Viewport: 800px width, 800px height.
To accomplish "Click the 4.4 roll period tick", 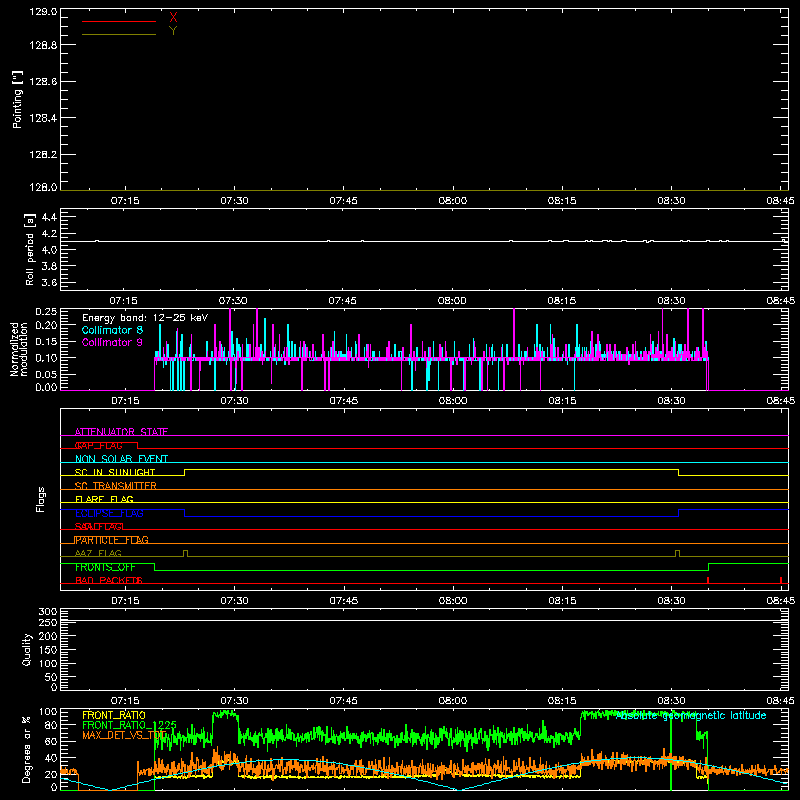I will point(49,217).
